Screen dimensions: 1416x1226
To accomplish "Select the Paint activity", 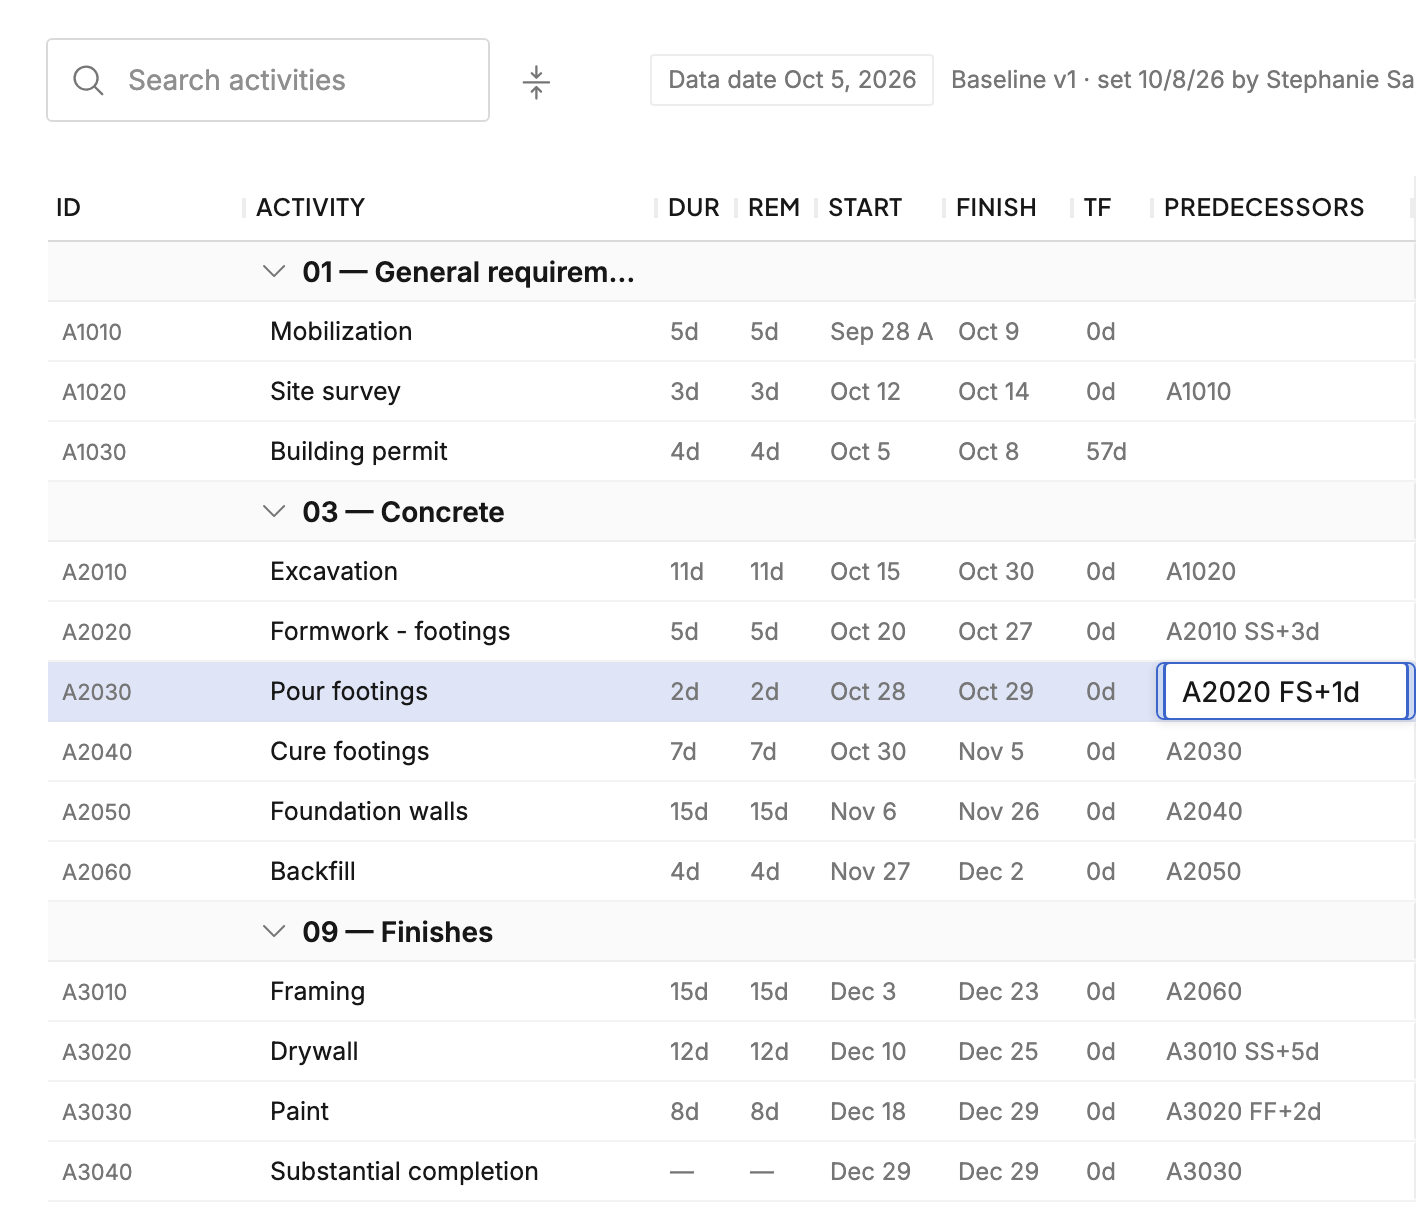I will pos(299,1111).
